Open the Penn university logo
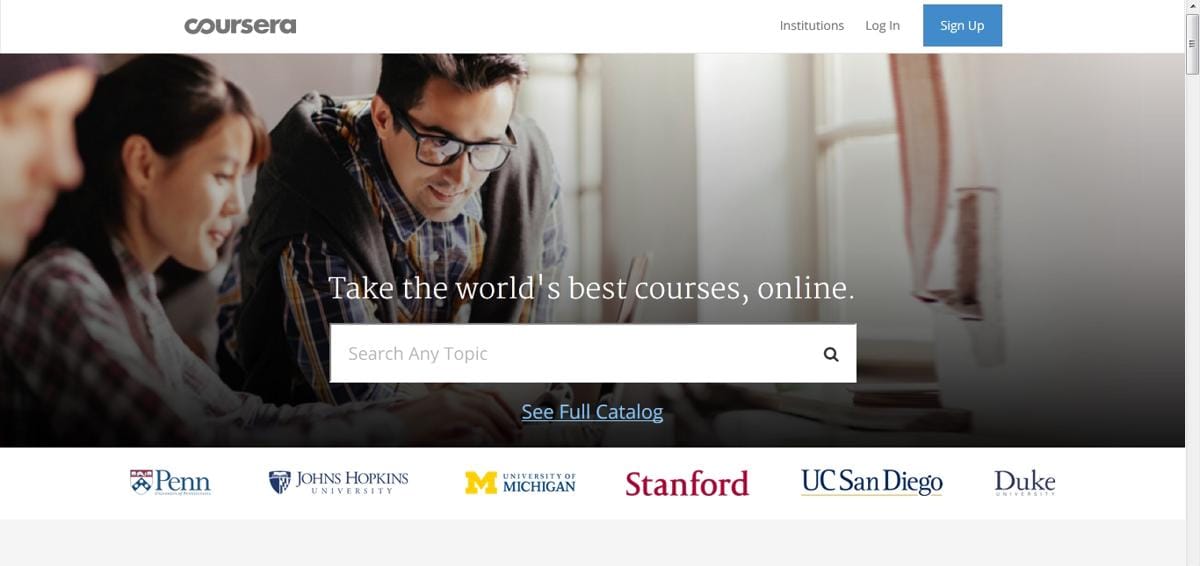 pyautogui.click(x=171, y=482)
